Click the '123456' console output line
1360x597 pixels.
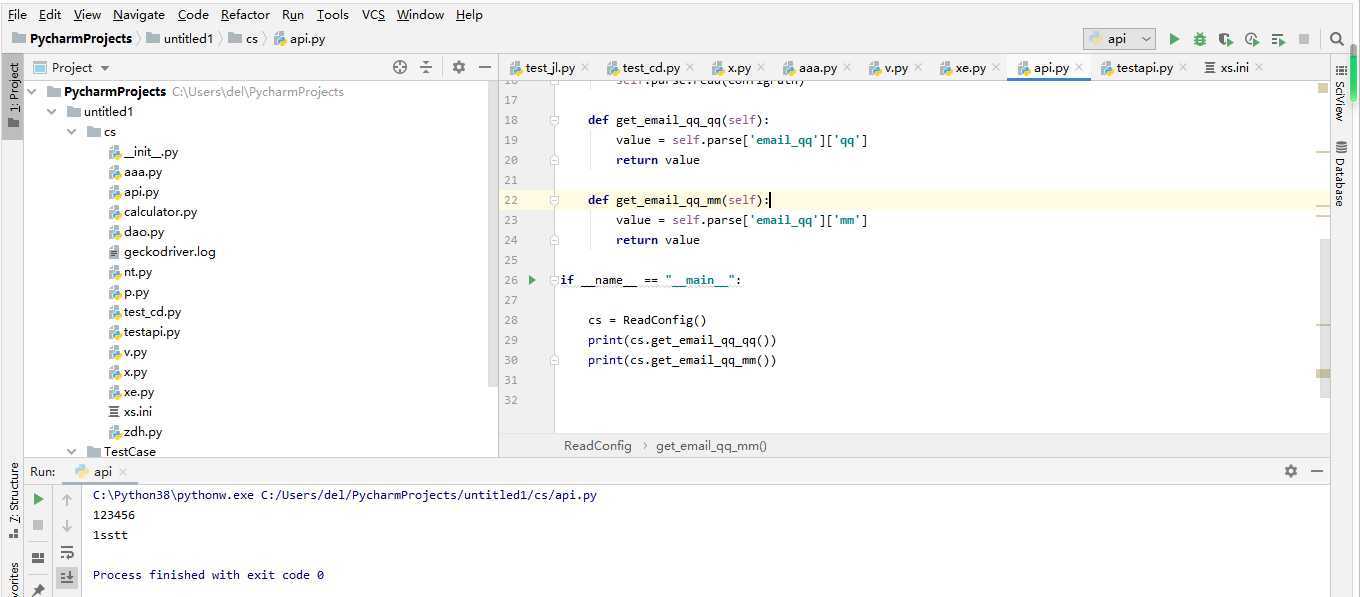click(x=114, y=515)
